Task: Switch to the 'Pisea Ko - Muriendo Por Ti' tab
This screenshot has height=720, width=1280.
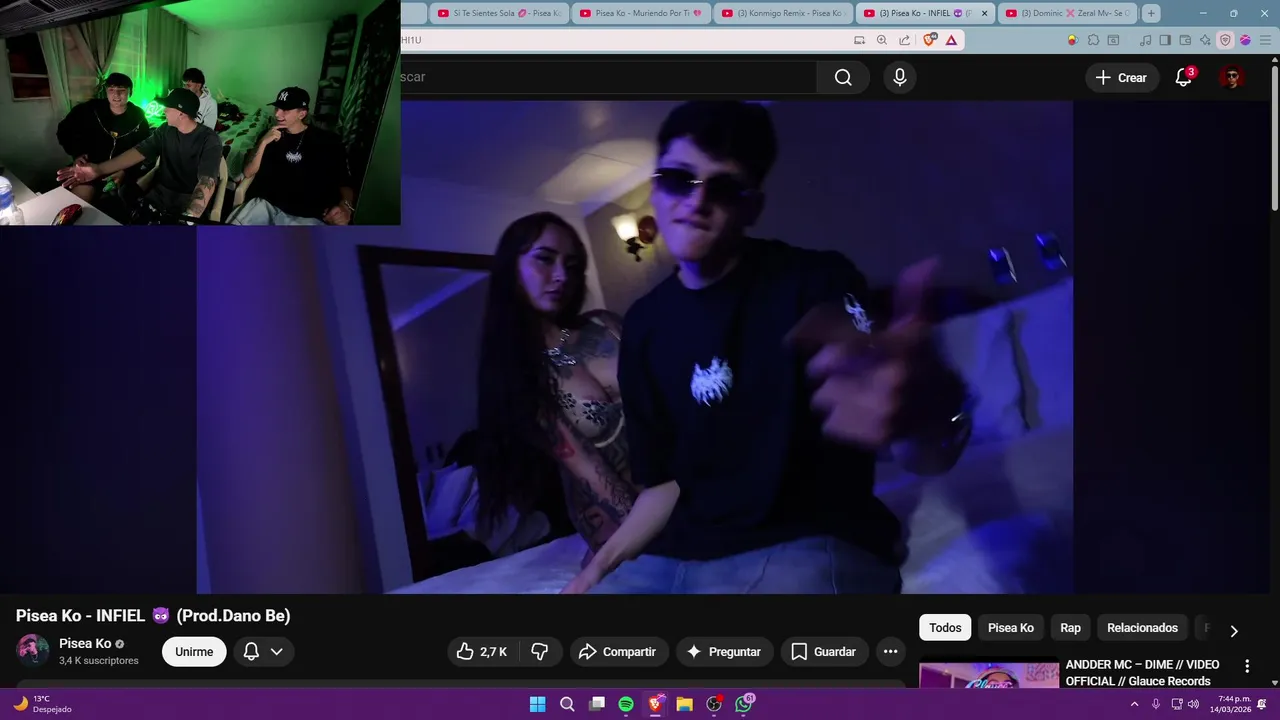Action: tap(641, 13)
